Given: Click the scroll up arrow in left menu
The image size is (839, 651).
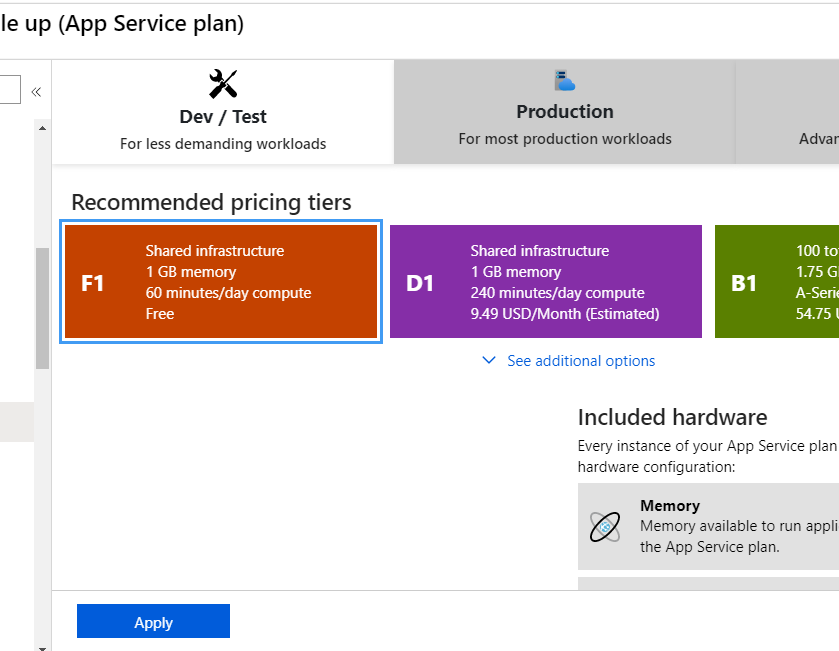Looking at the screenshot, I should click(42, 128).
